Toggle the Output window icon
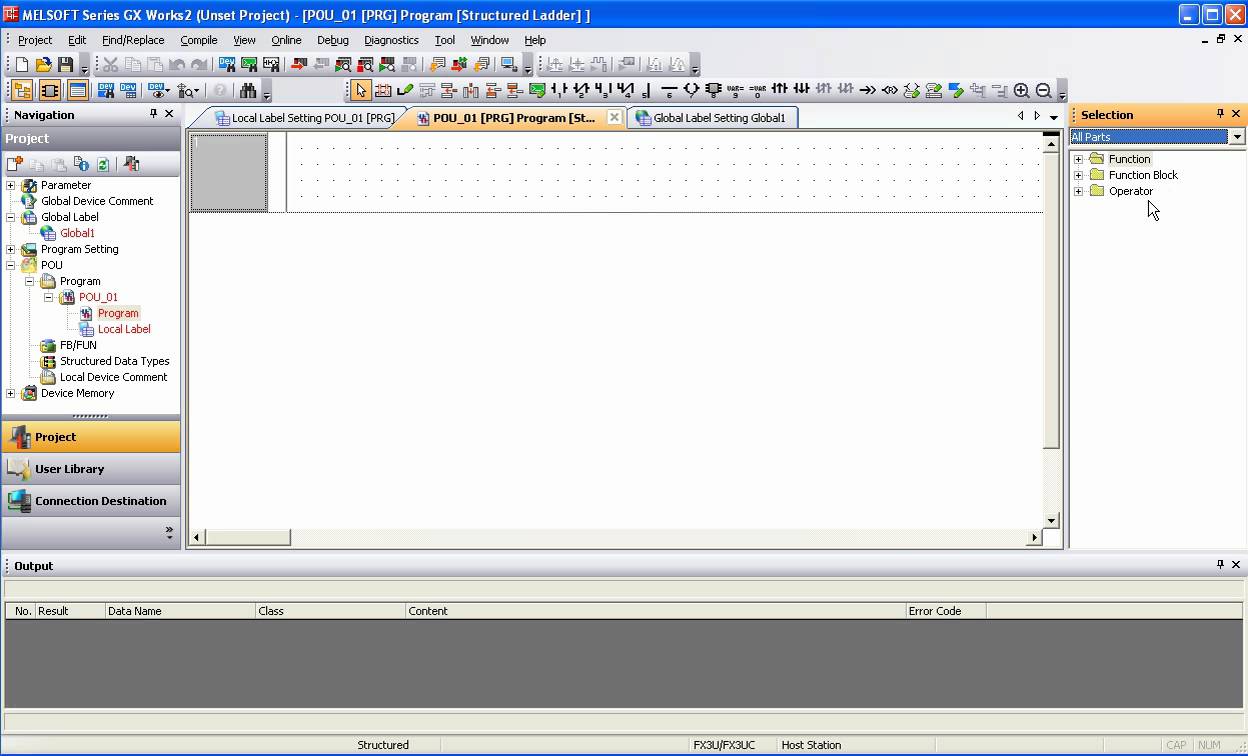The height and width of the screenshot is (756, 1248). point(78,91)
